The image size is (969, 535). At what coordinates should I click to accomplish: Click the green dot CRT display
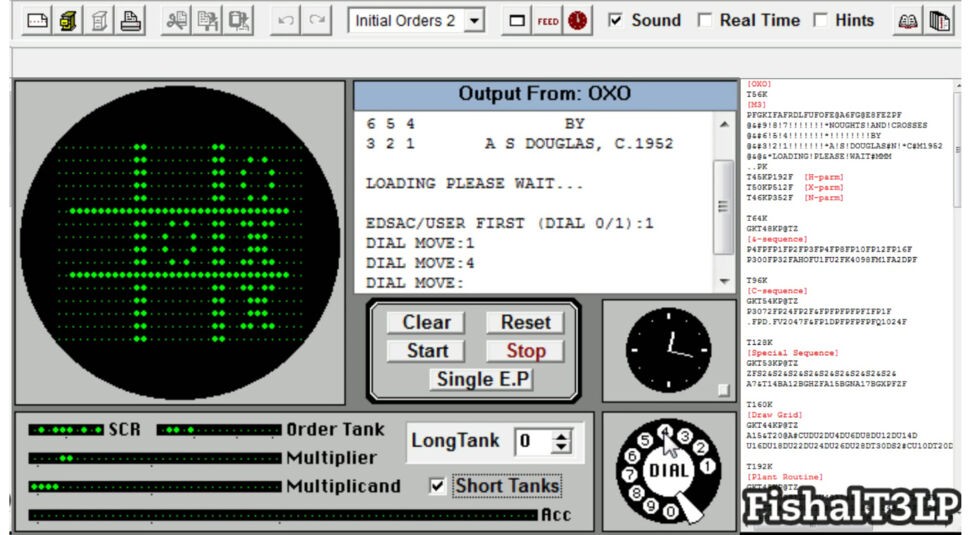pyautogui.click(x=180, y=242)
